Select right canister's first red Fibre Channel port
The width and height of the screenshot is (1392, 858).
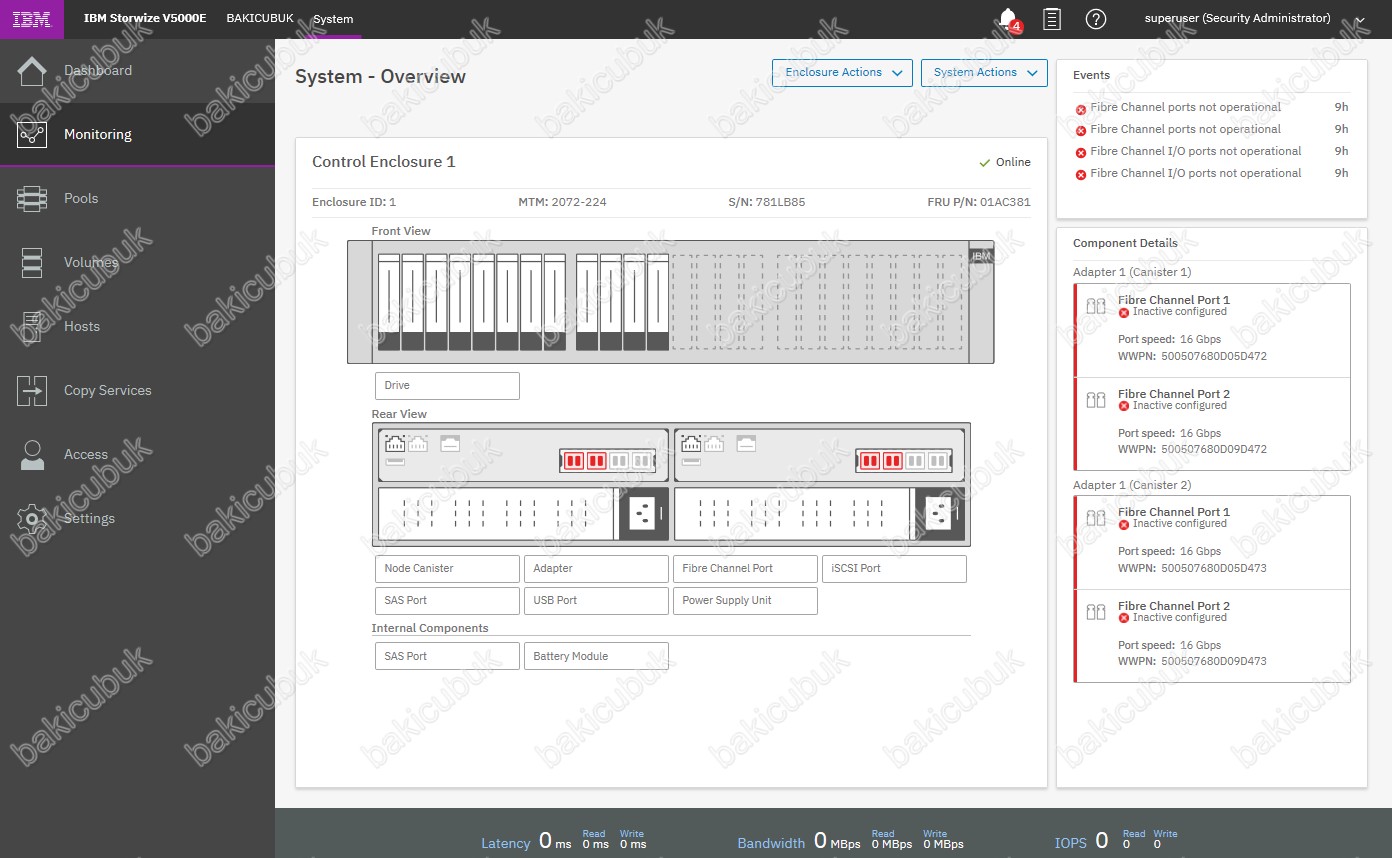pyautogui.click(x=870, y=461)
